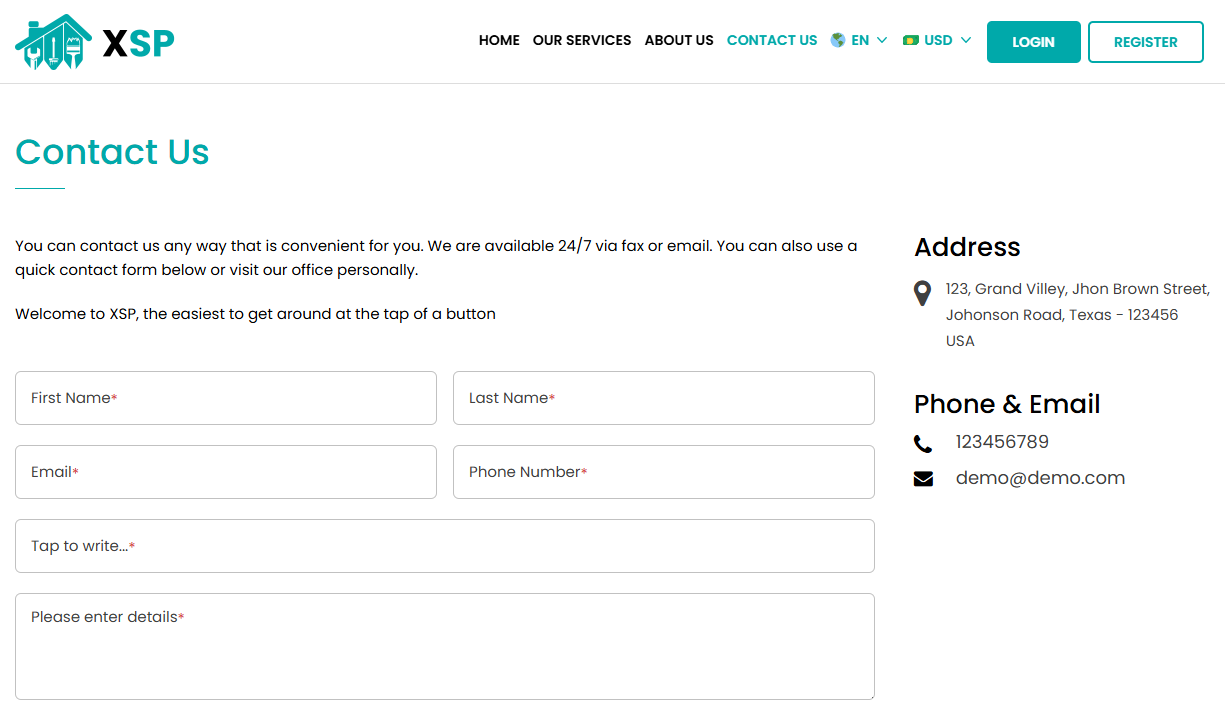Focus the First Name field
The image size is (1225, 722).
[226, 398]
